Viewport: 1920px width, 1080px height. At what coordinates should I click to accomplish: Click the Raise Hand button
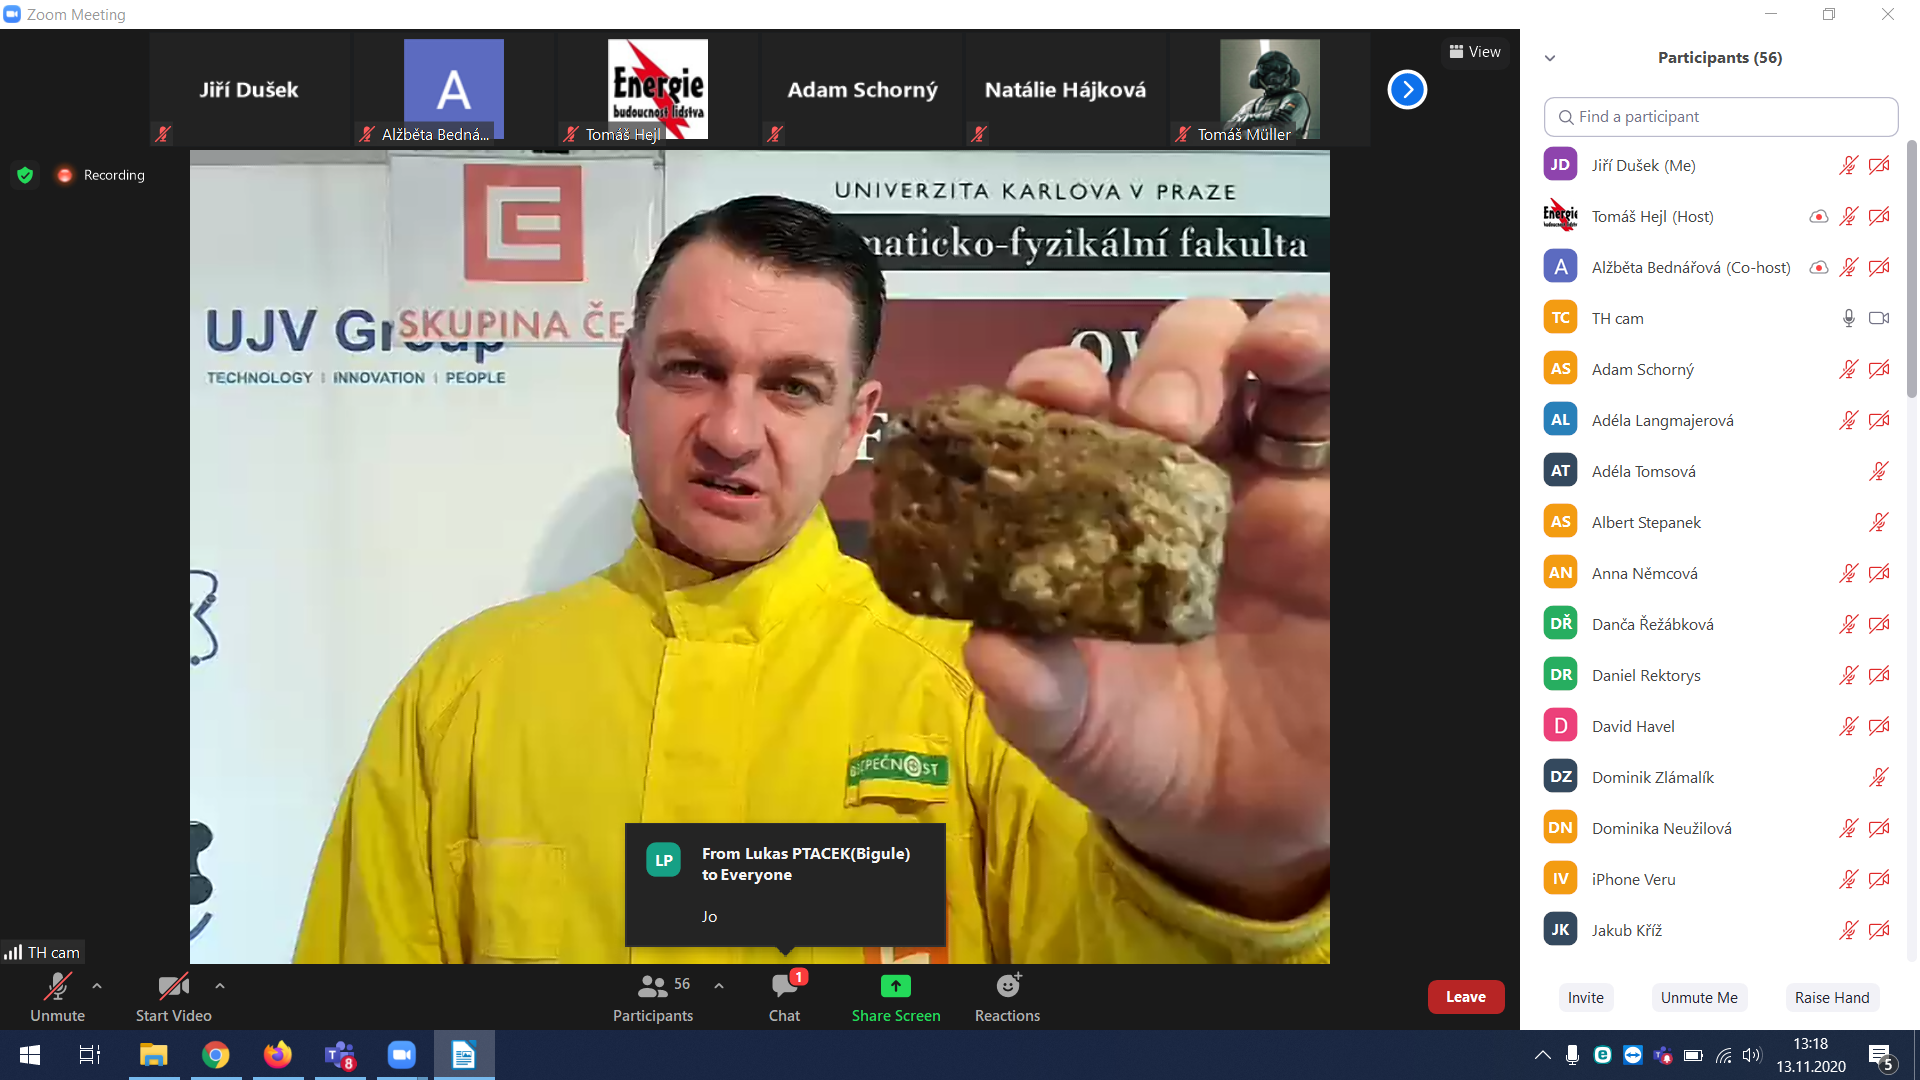[1832, 997]
